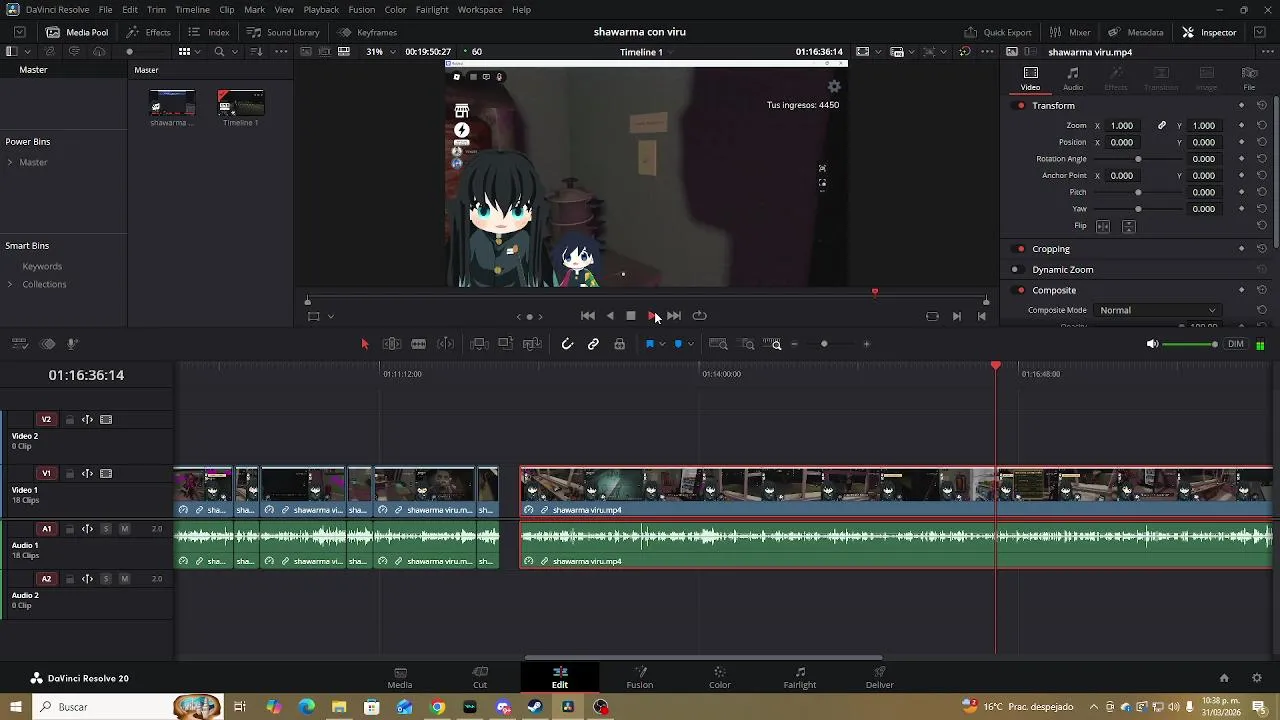
Task: Toggle timeline snapping magnet icon
Action: click(567, 344)
